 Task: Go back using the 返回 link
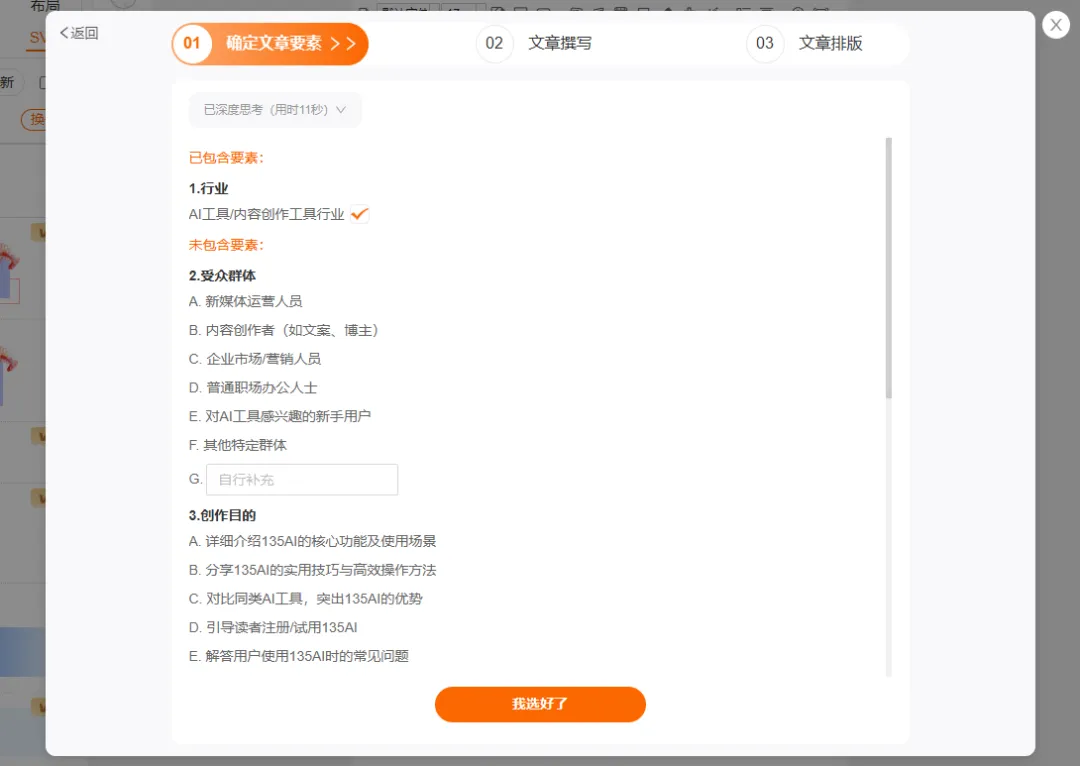pos(79,33)
